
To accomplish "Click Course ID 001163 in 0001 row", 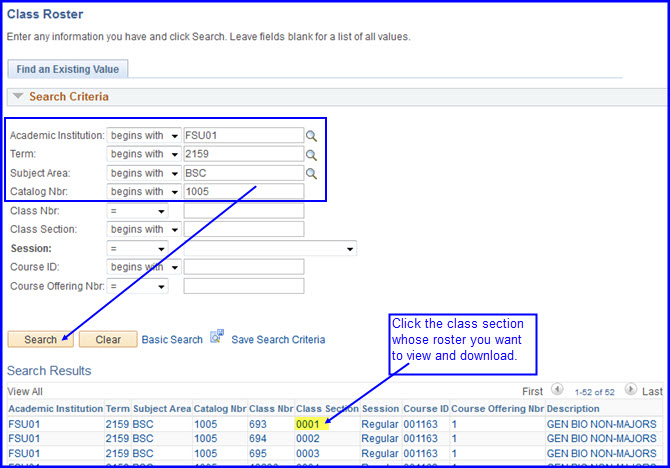I will coord(420,424).
